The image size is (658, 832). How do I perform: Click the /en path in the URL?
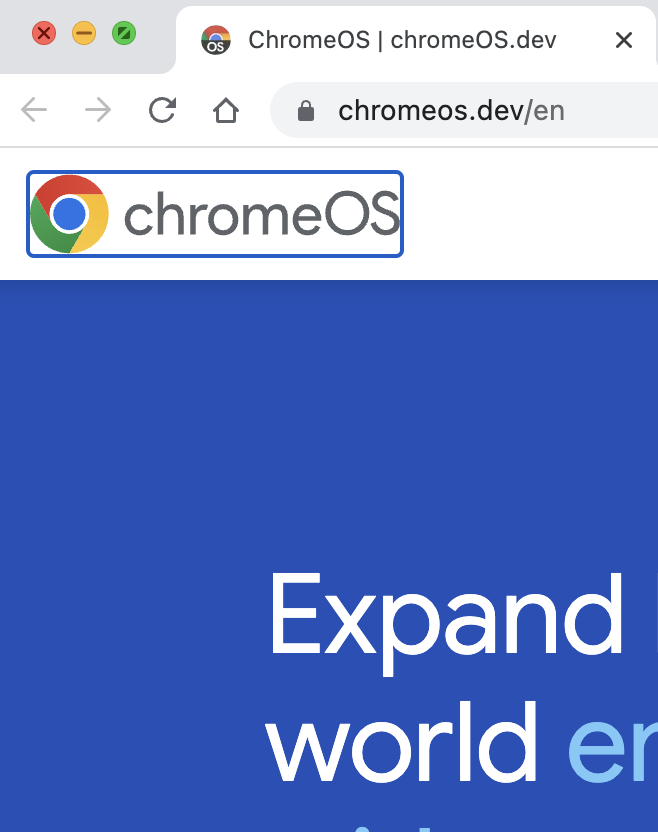[x=546, y=110]
